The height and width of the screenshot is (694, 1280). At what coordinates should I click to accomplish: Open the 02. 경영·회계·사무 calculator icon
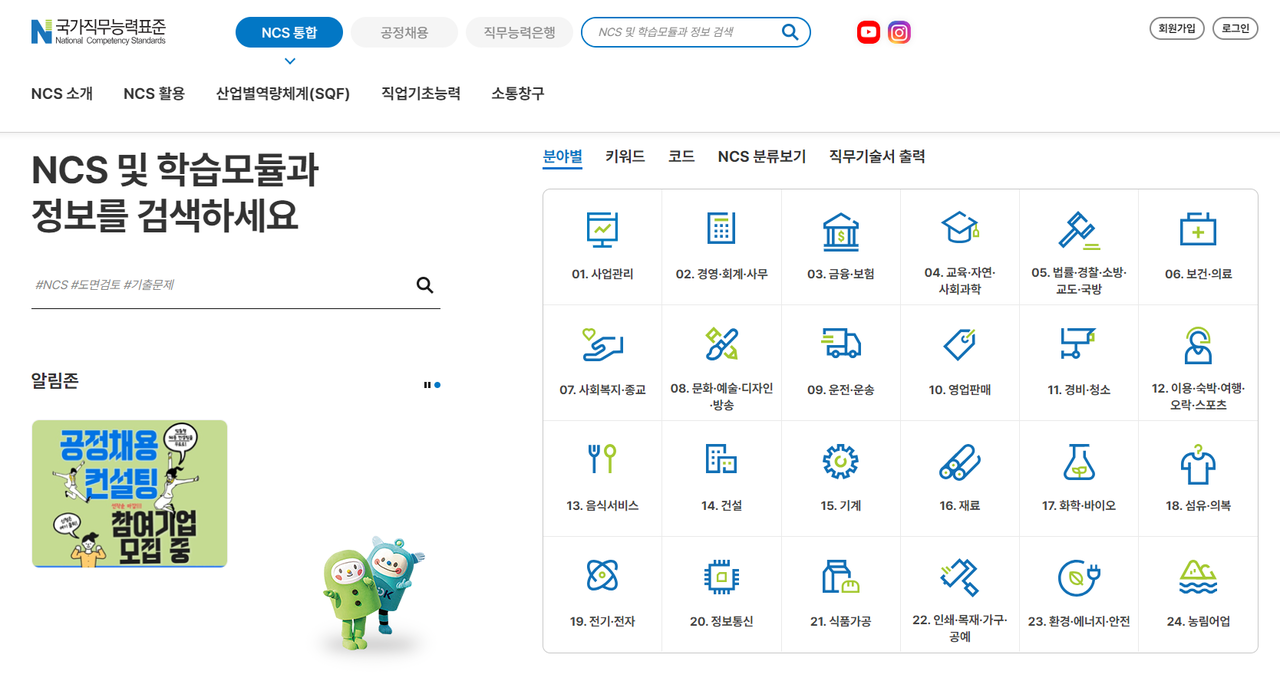point(721,229)
